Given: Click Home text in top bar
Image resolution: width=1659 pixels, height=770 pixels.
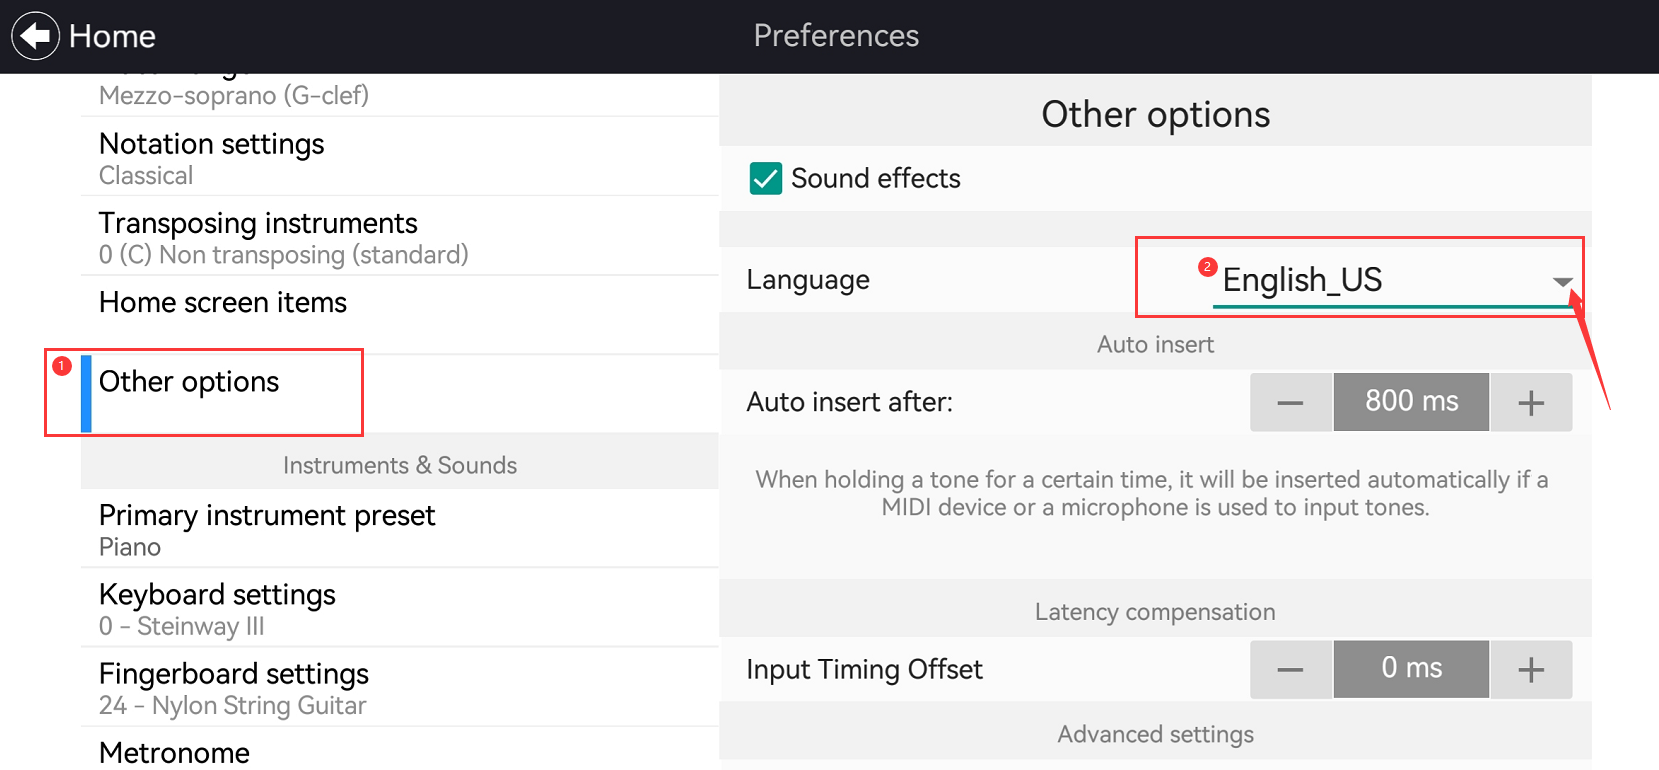Looking at the screenshot, I should (112, 37).
